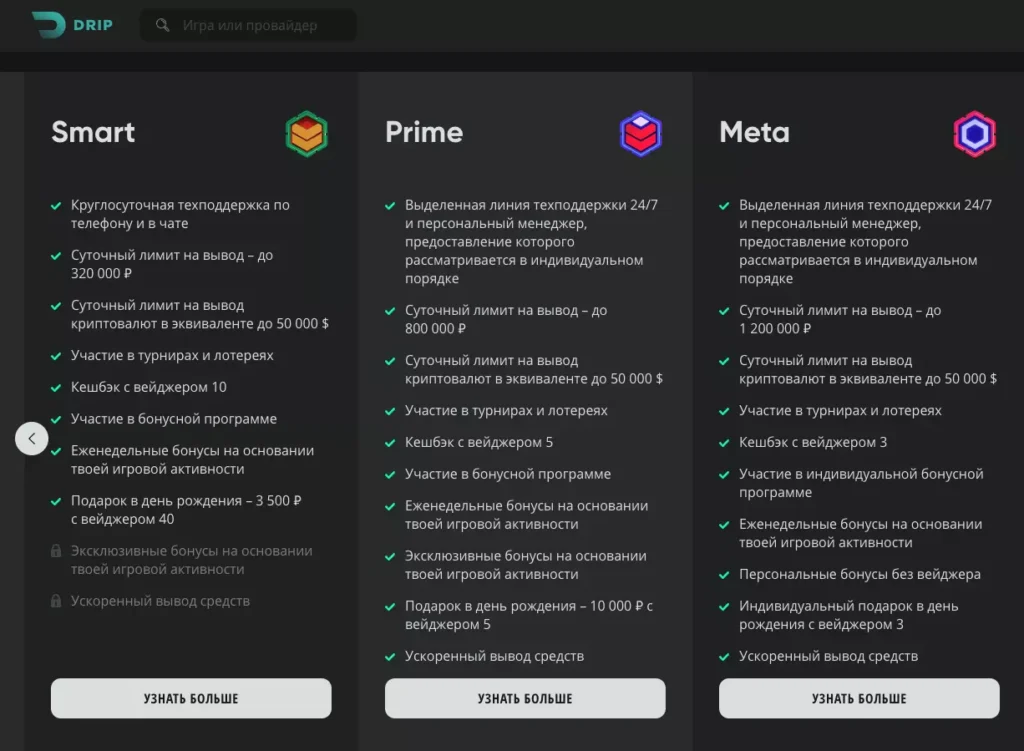The height and width of the screenshot is (751, 1024).
Task: Click lock icon beside Smart's accelerated withdrawal
Action: pyautogui.click(x=56, y=601)
